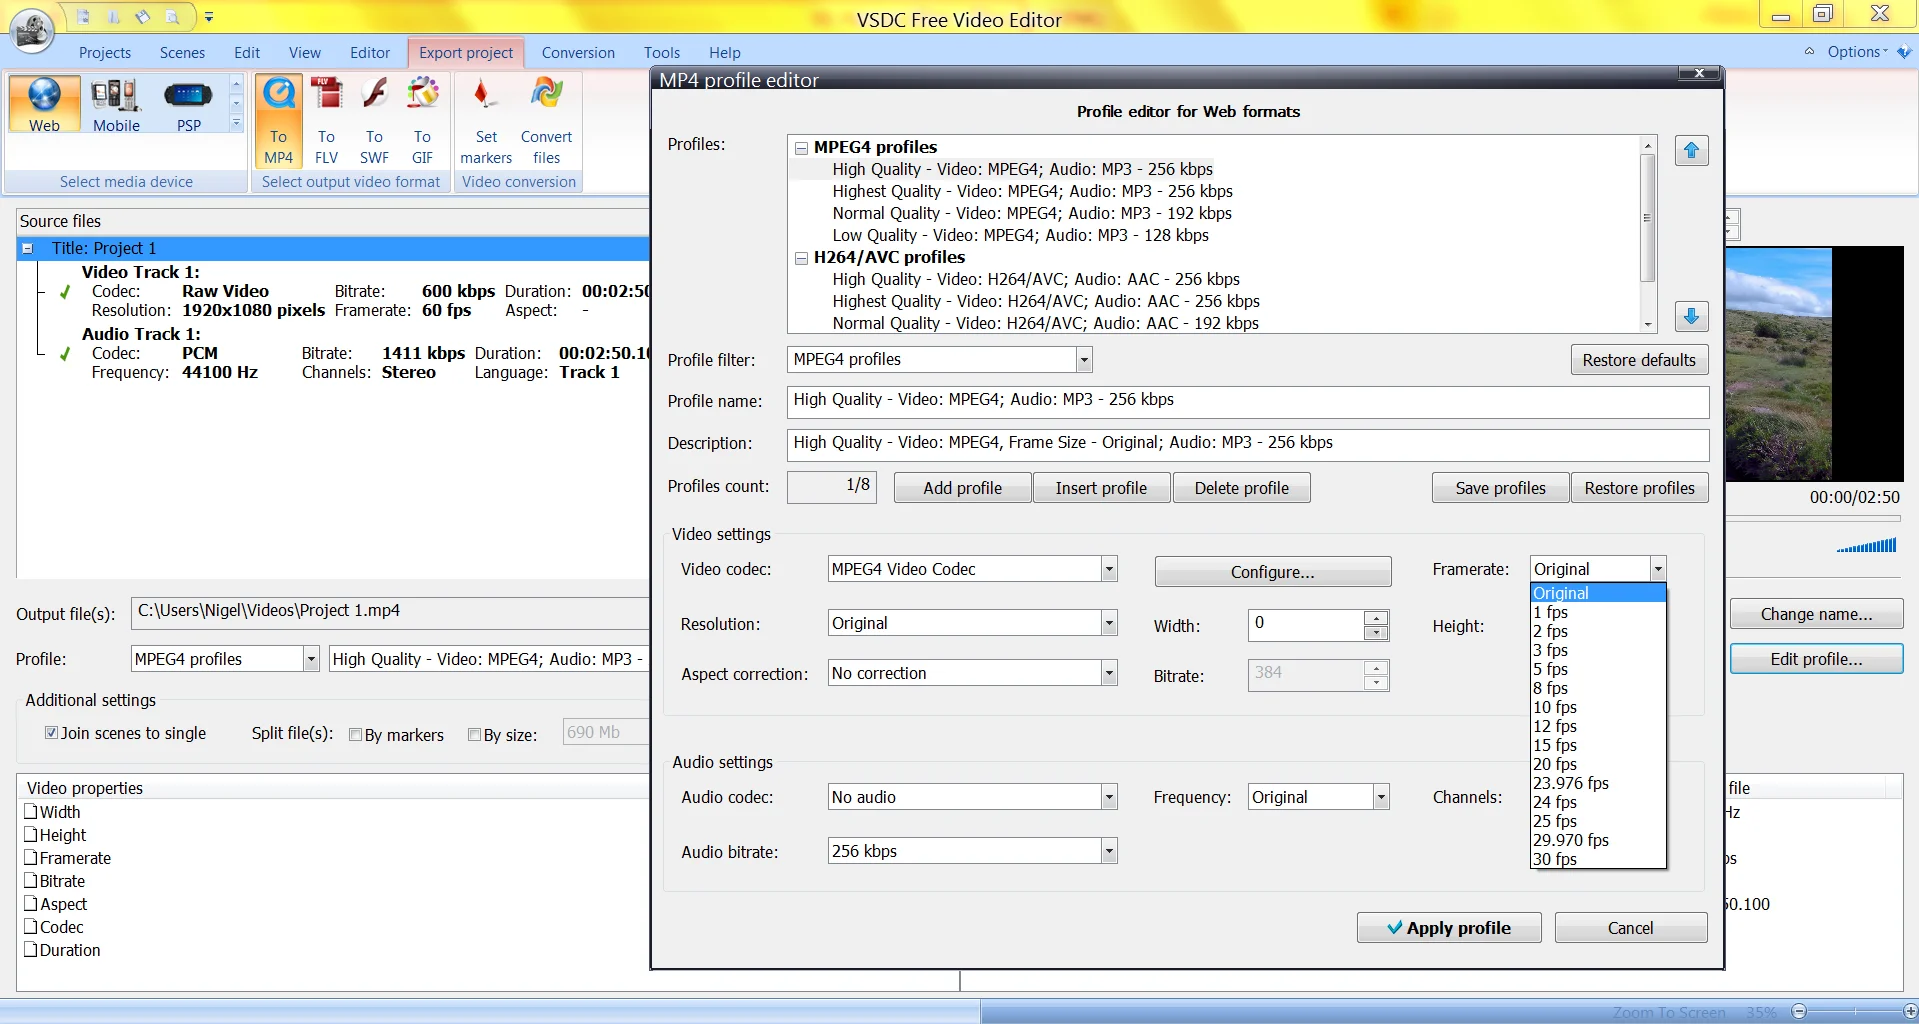Viewport: 1919px width, 1024px height.
Task: Switch to the Editor ribbon tab
Action: click(x=370, y=53)
